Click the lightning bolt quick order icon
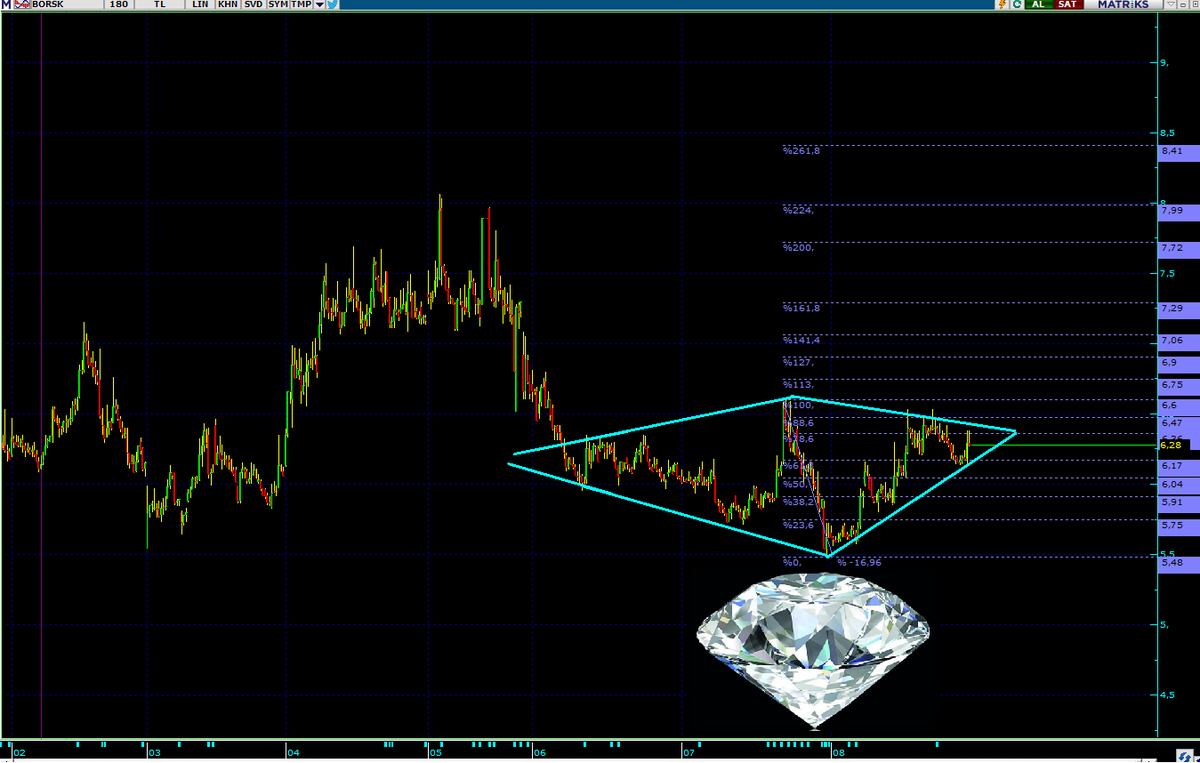The width and height of the screenshot is (1200, 763). 1000,5
